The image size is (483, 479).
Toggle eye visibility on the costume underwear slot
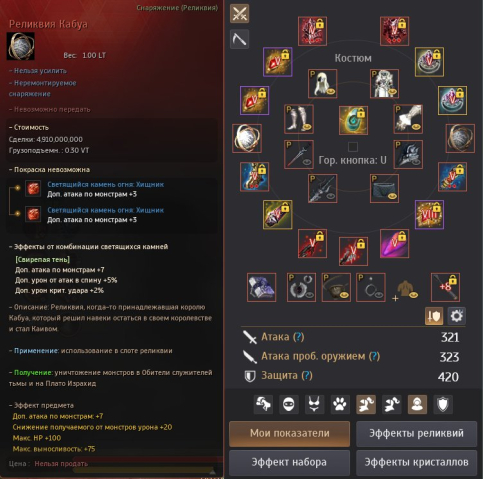(392, 196)
